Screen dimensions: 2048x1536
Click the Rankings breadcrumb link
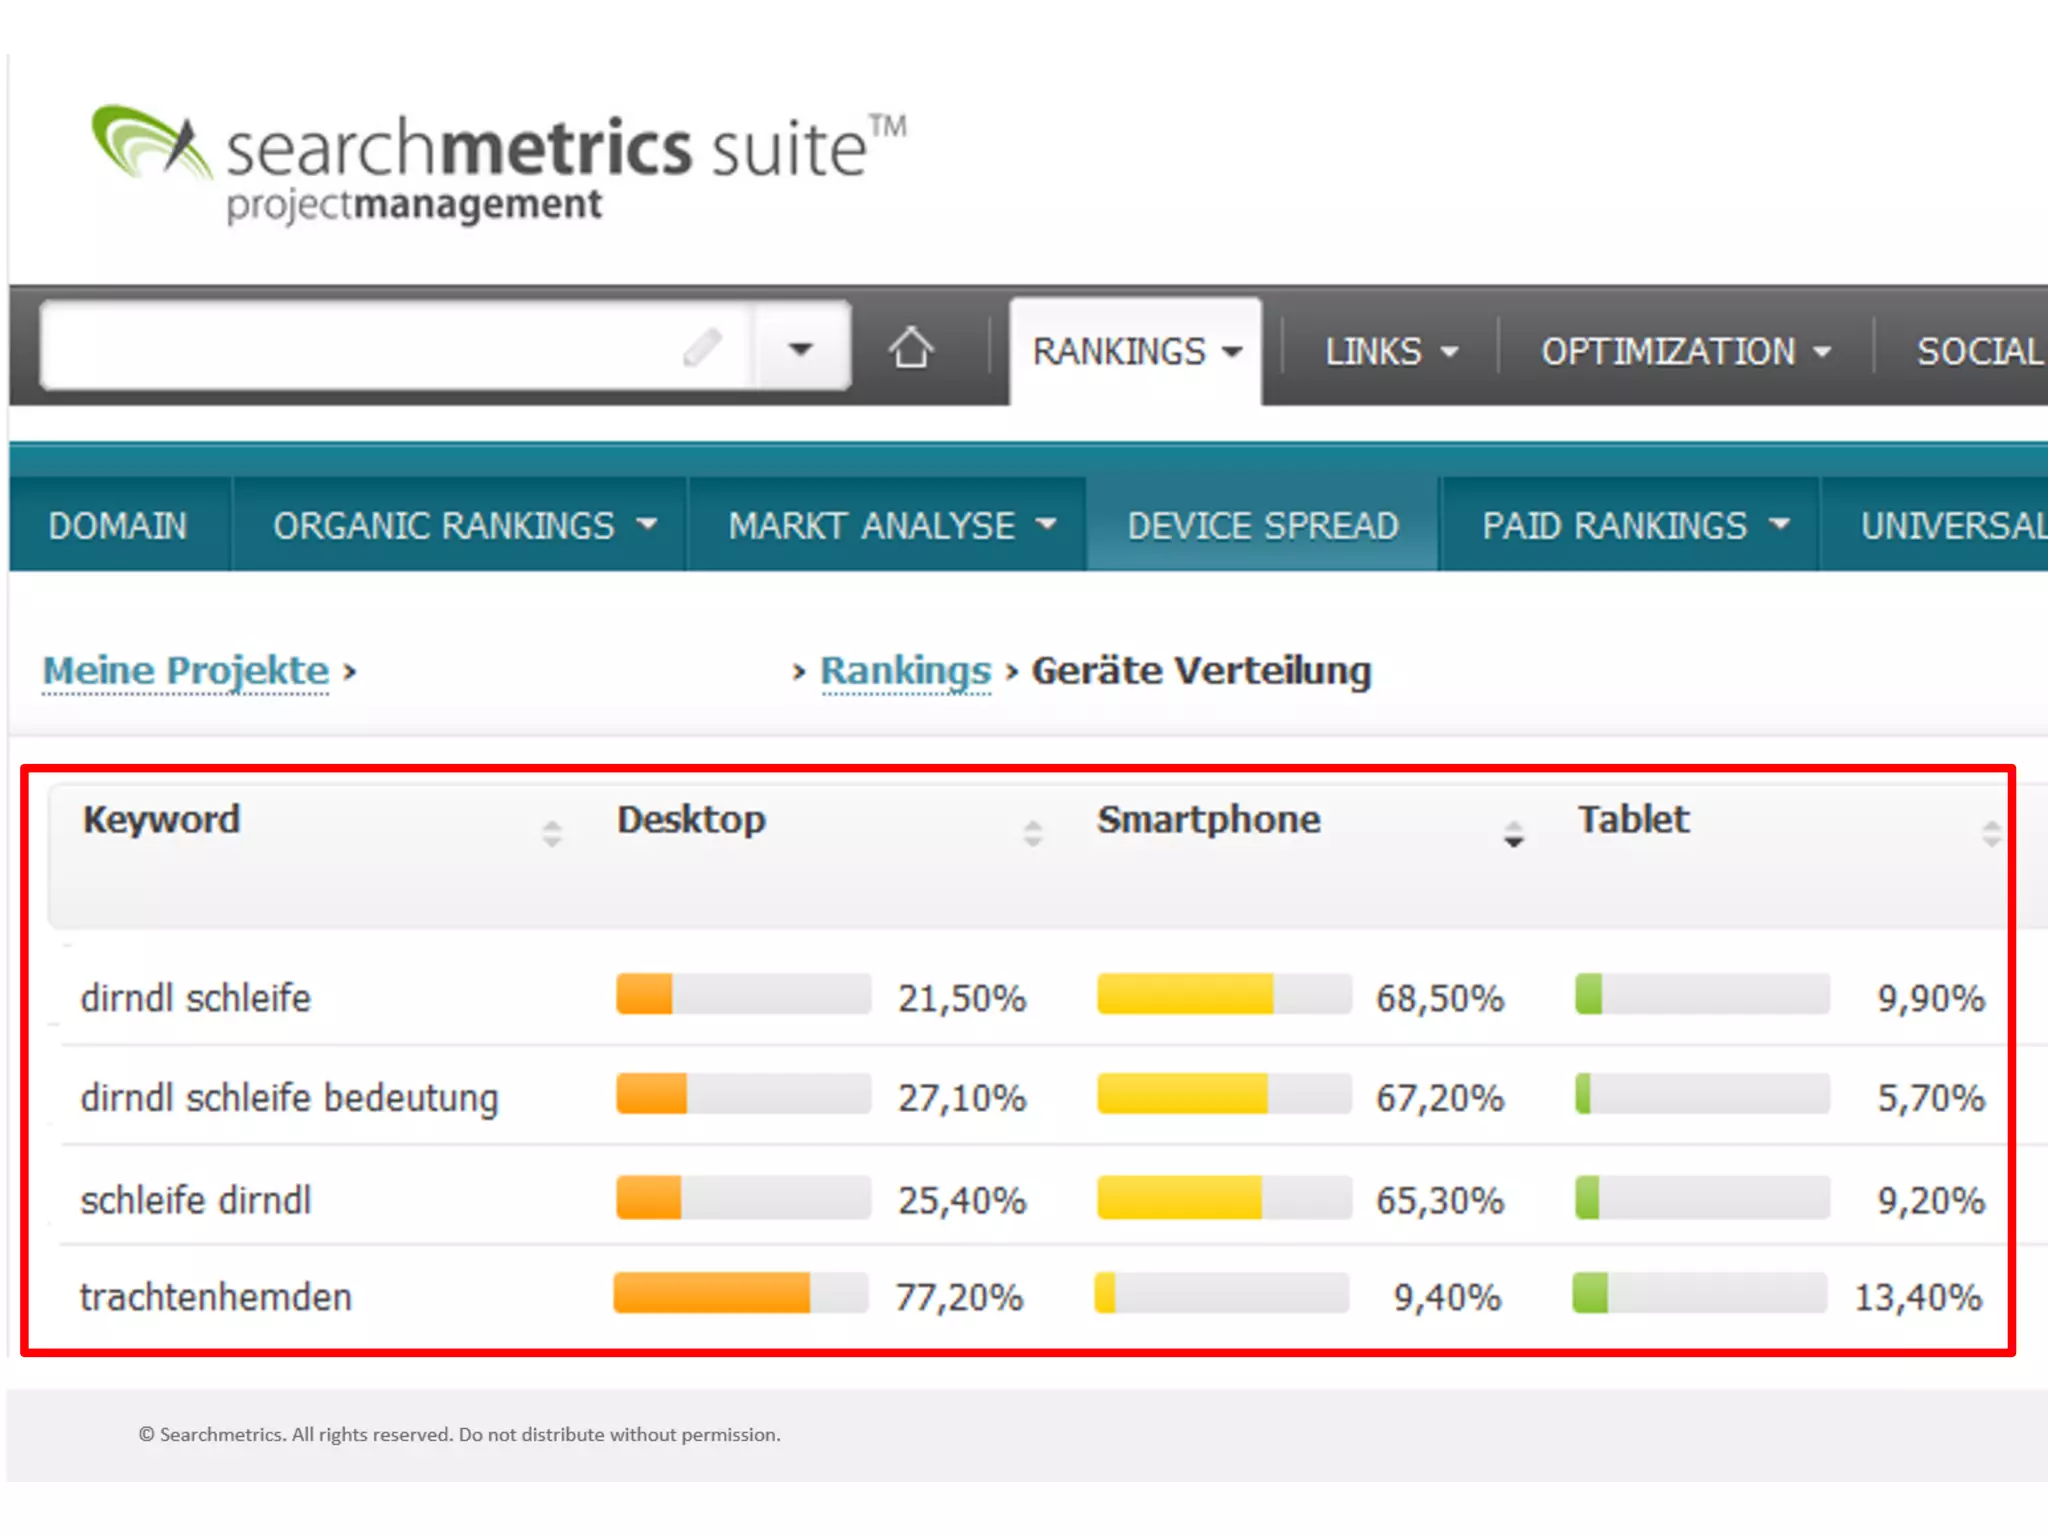tap(905, 670)
